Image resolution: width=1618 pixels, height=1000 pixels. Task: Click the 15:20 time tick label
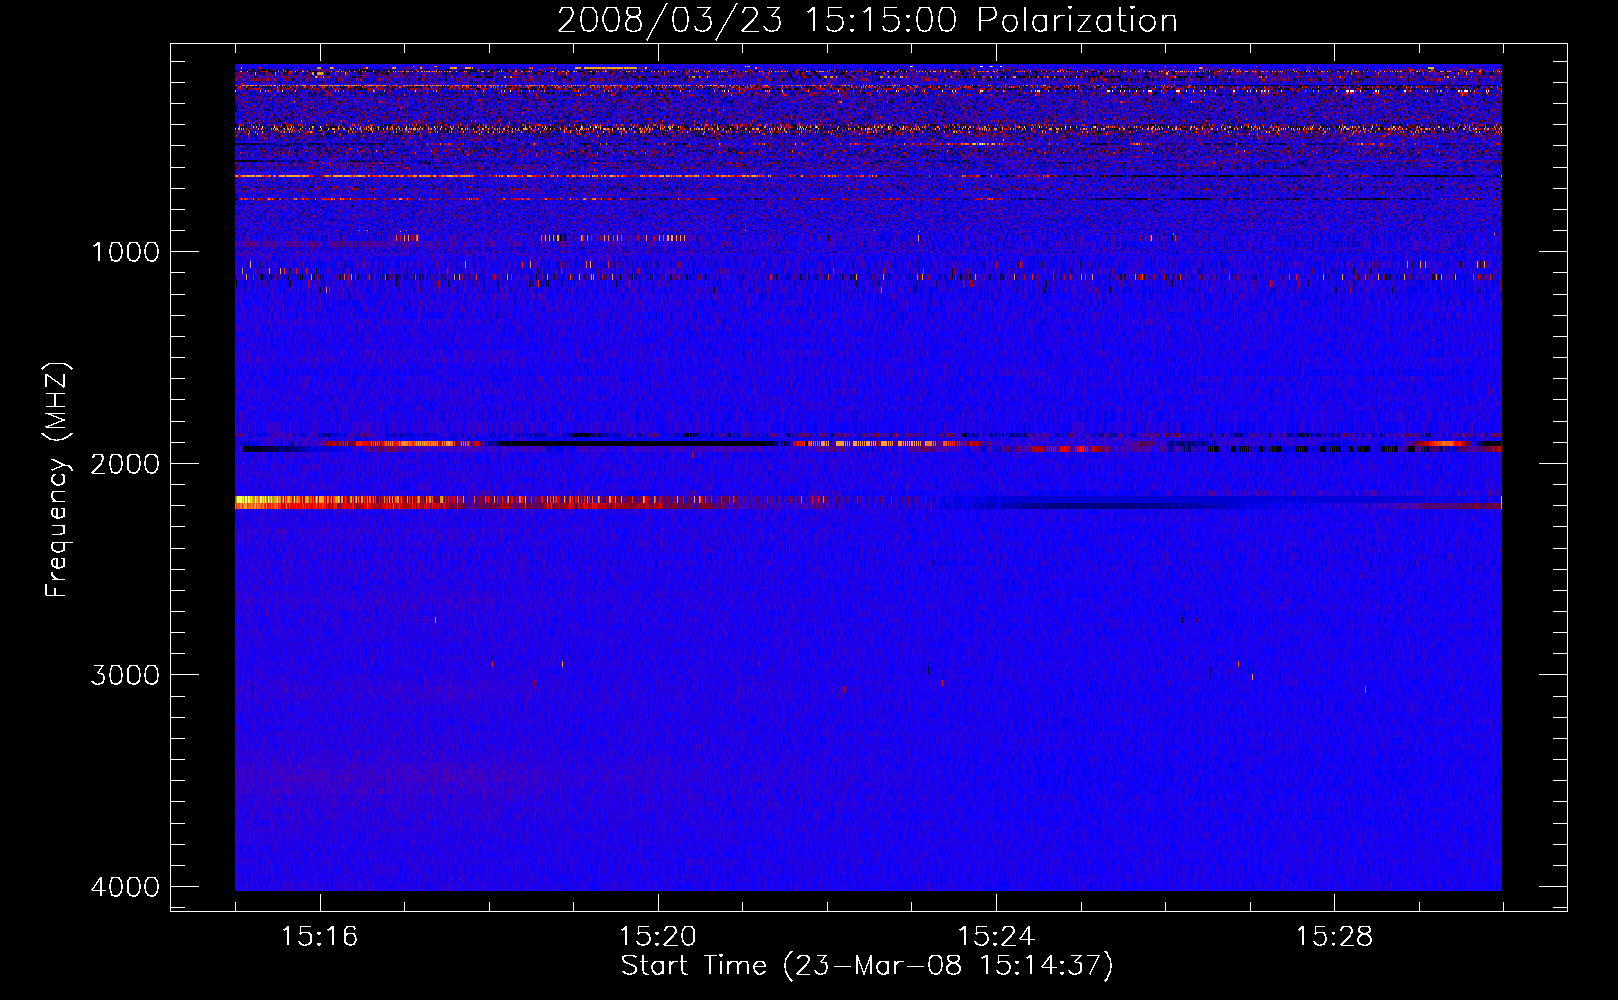657,937
